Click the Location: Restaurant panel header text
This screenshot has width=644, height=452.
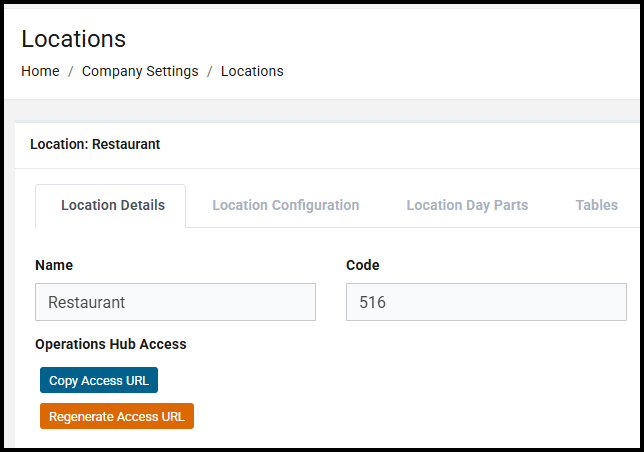(x=95, y=144)
